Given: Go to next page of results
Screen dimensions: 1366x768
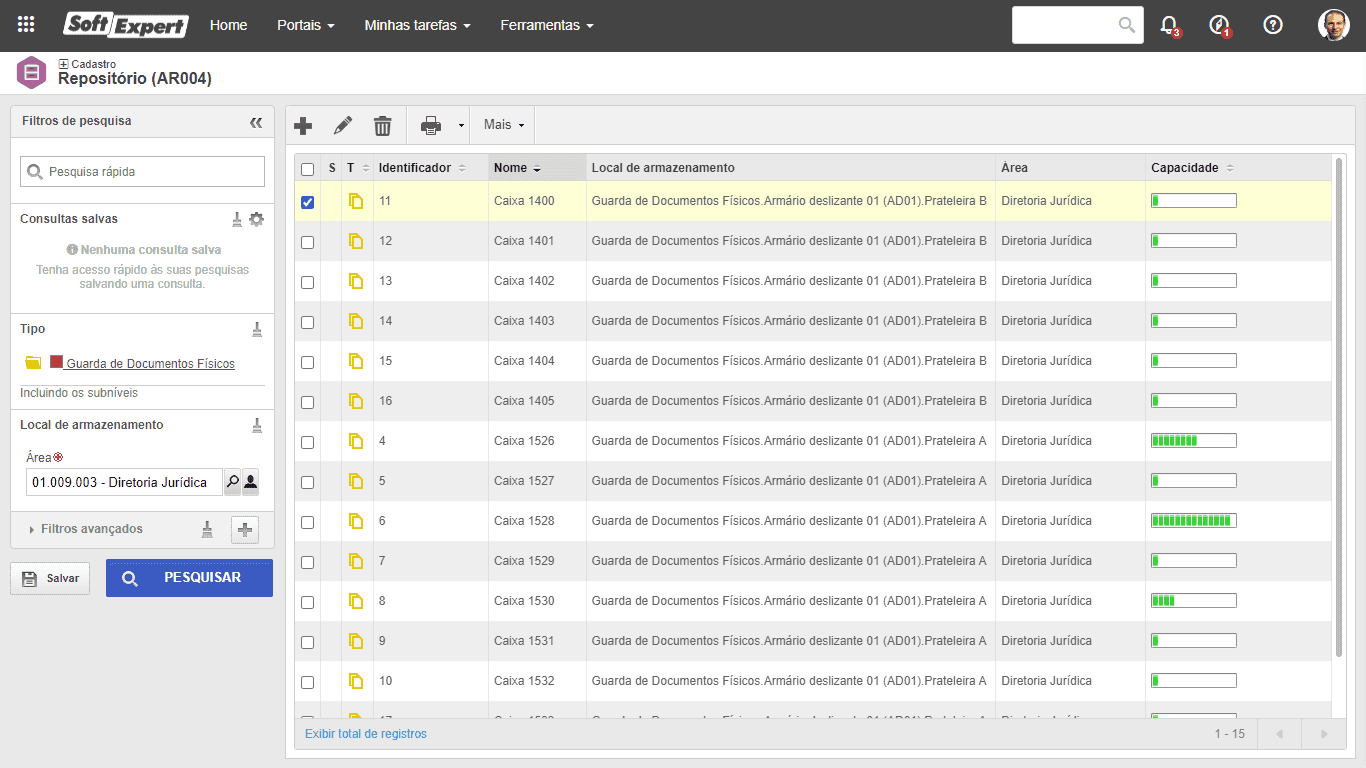Looking at the screenshot, I should point(1324,734).
